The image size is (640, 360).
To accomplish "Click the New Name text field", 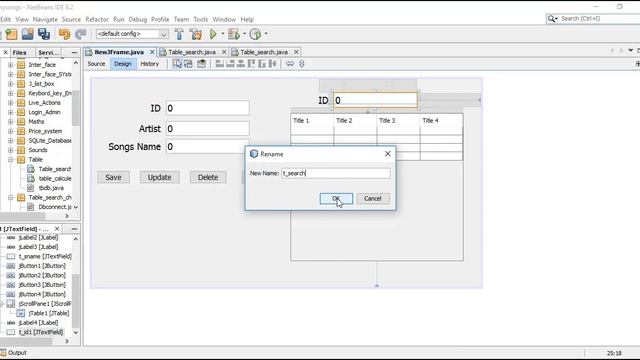I will (336, 173).
